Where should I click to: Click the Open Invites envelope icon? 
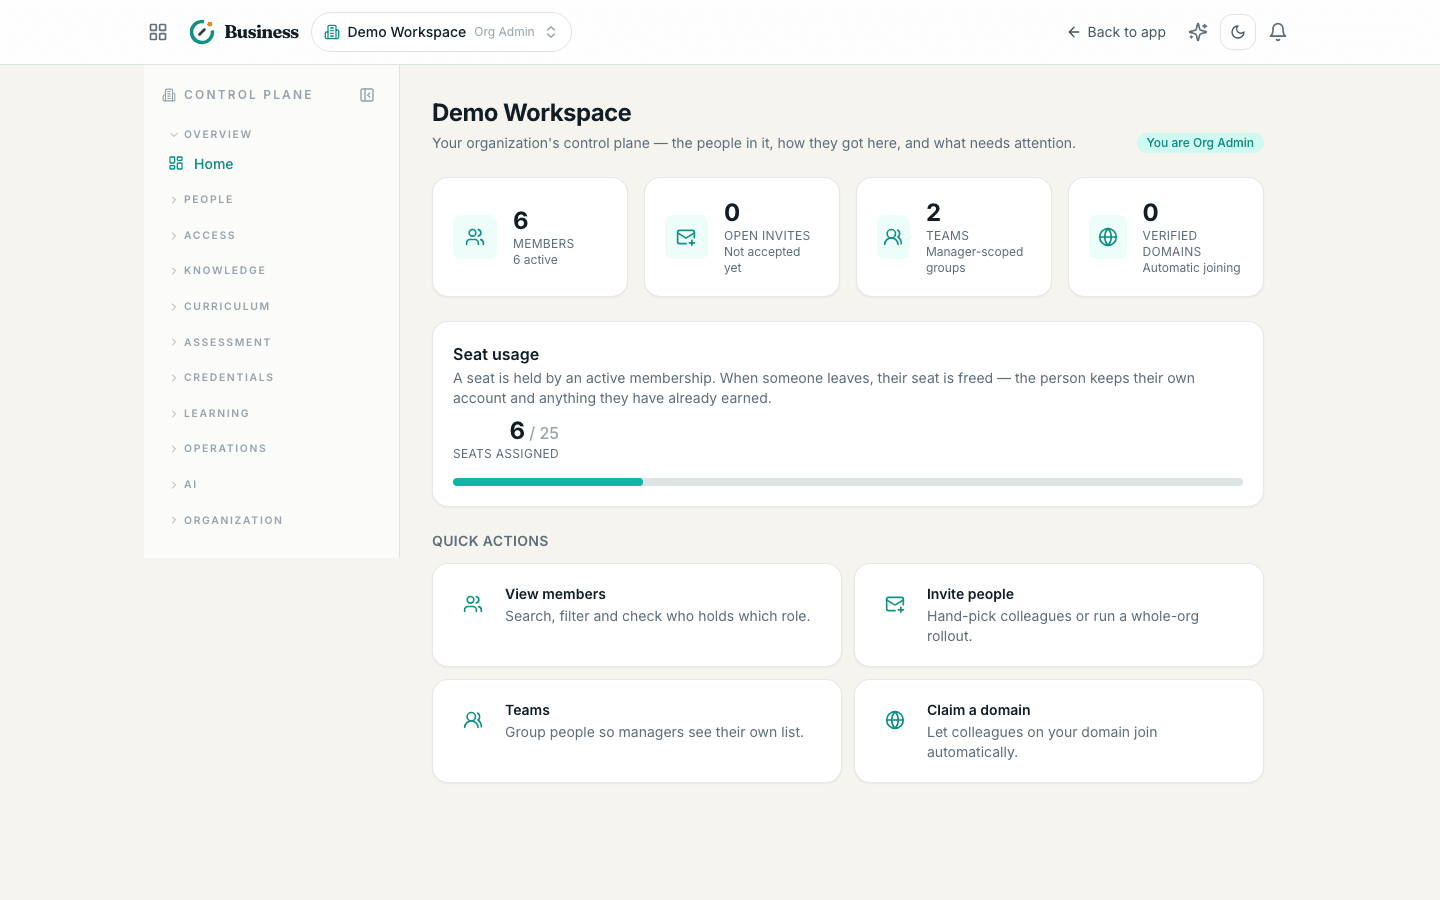pos(686,237)
